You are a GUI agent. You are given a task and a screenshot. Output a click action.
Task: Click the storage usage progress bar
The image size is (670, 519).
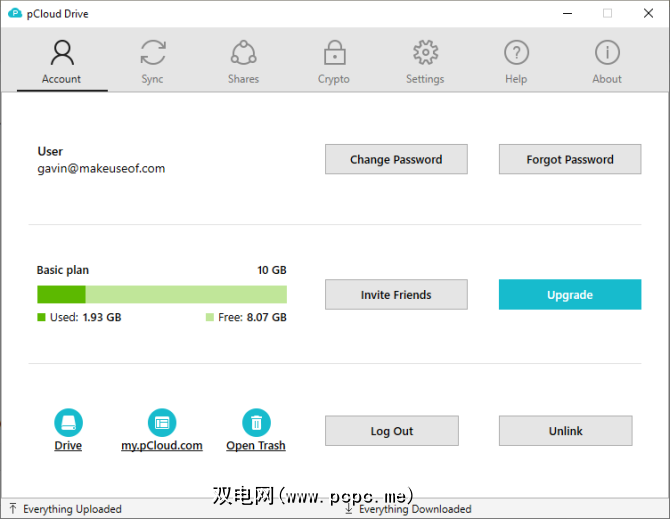point(162,295)
